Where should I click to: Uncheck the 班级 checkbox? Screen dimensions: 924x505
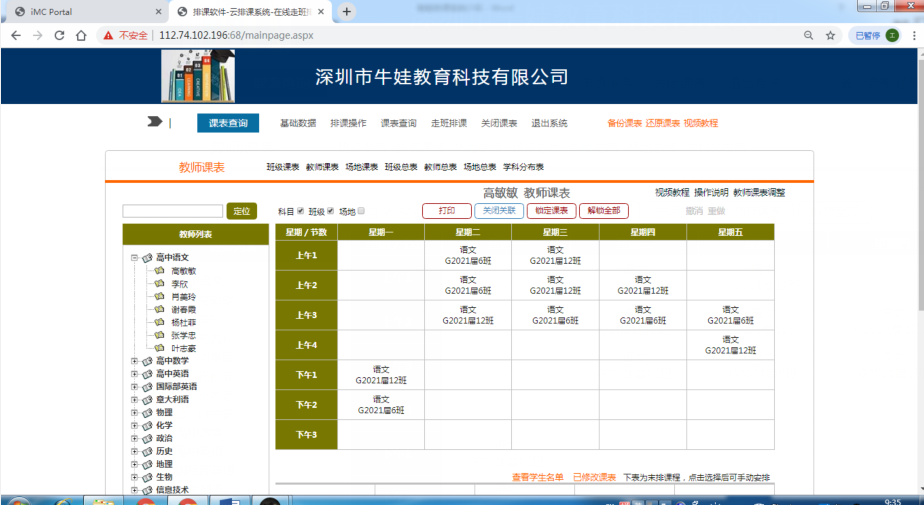331,210
